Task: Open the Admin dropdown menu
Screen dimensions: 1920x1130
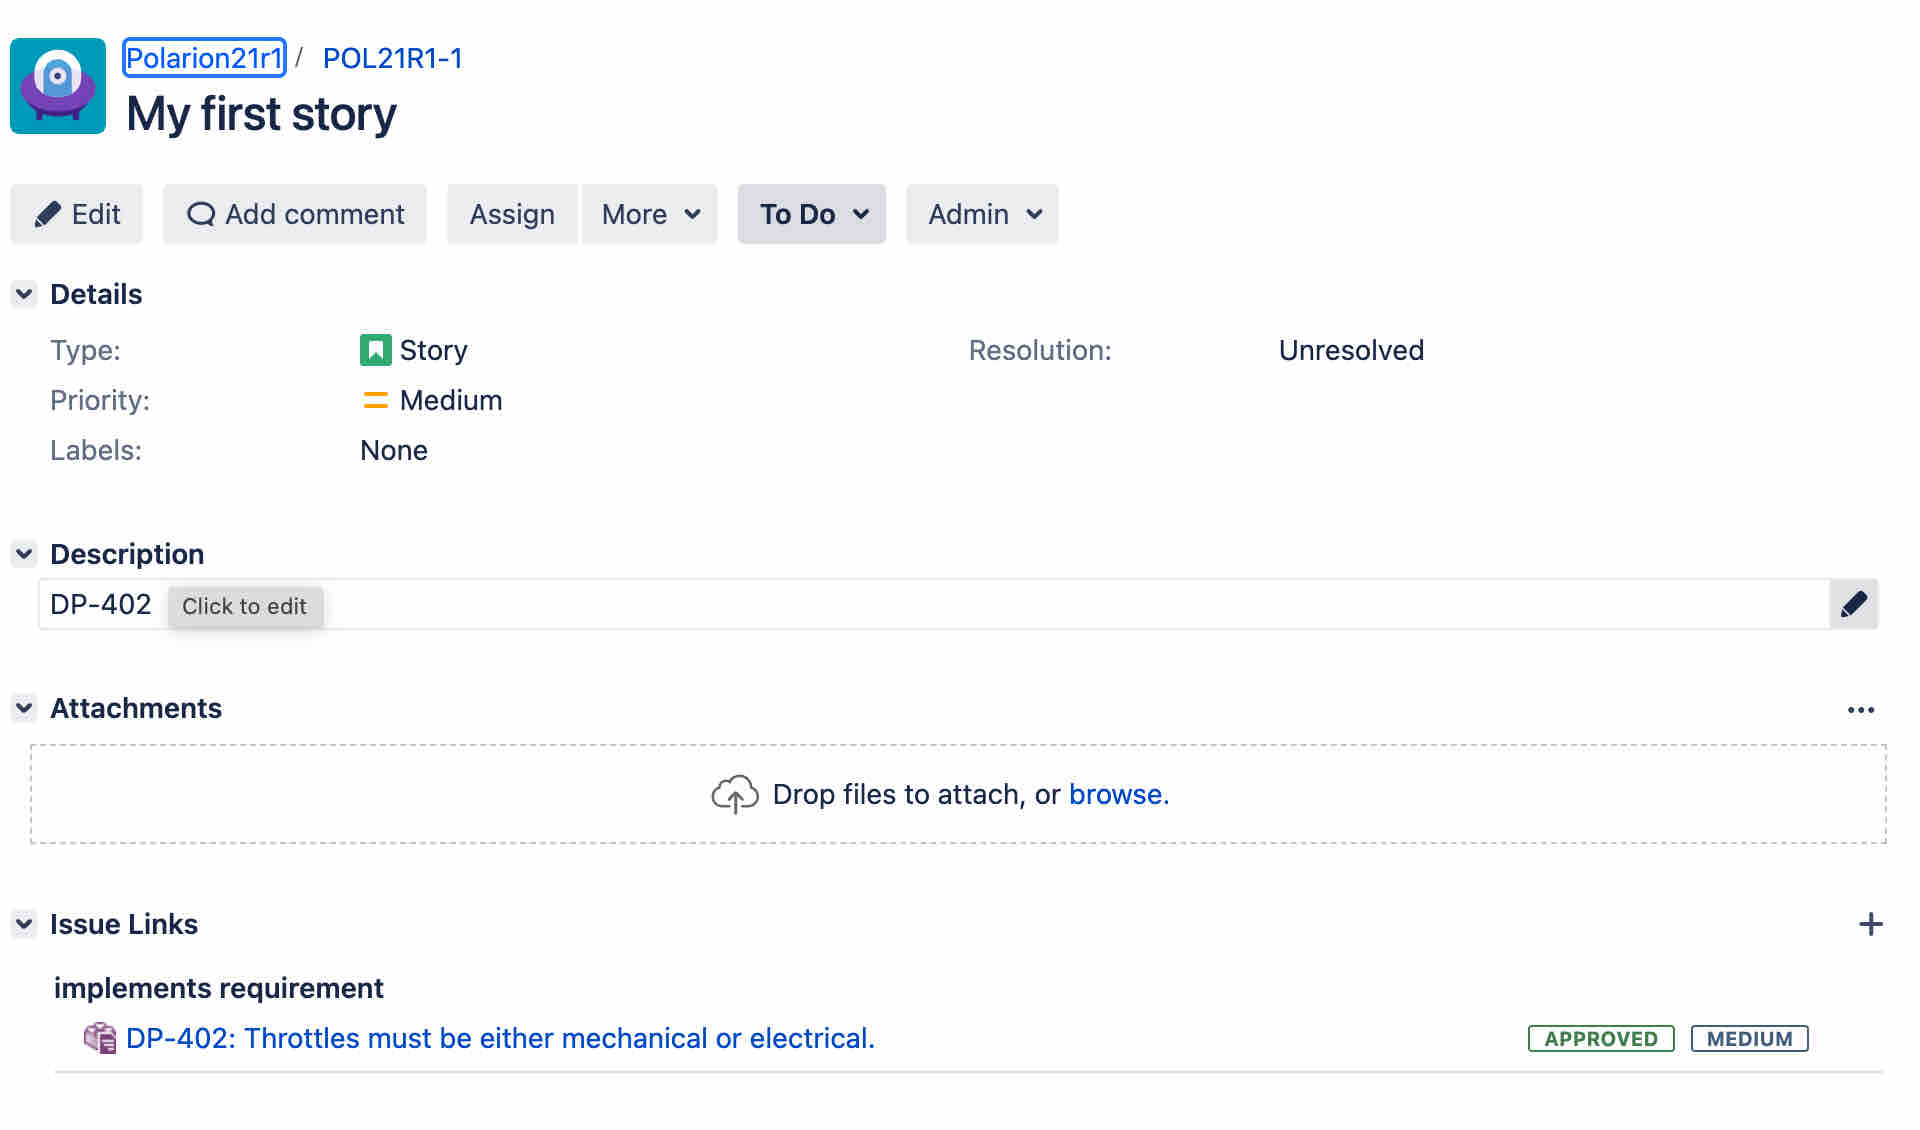Action: coord(982,214)
